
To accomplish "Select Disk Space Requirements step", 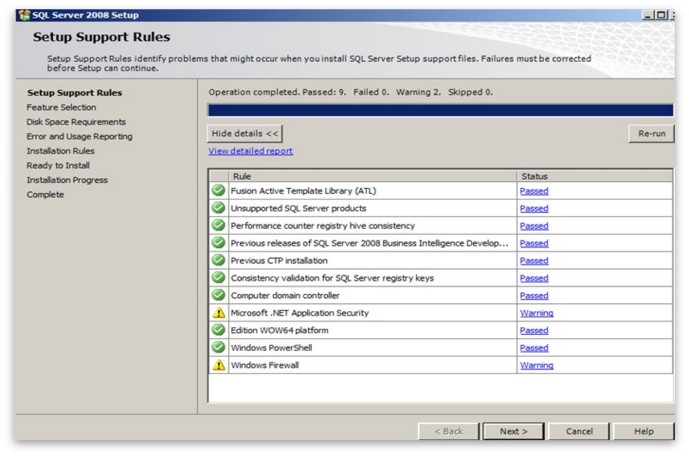I will [76, 122].
